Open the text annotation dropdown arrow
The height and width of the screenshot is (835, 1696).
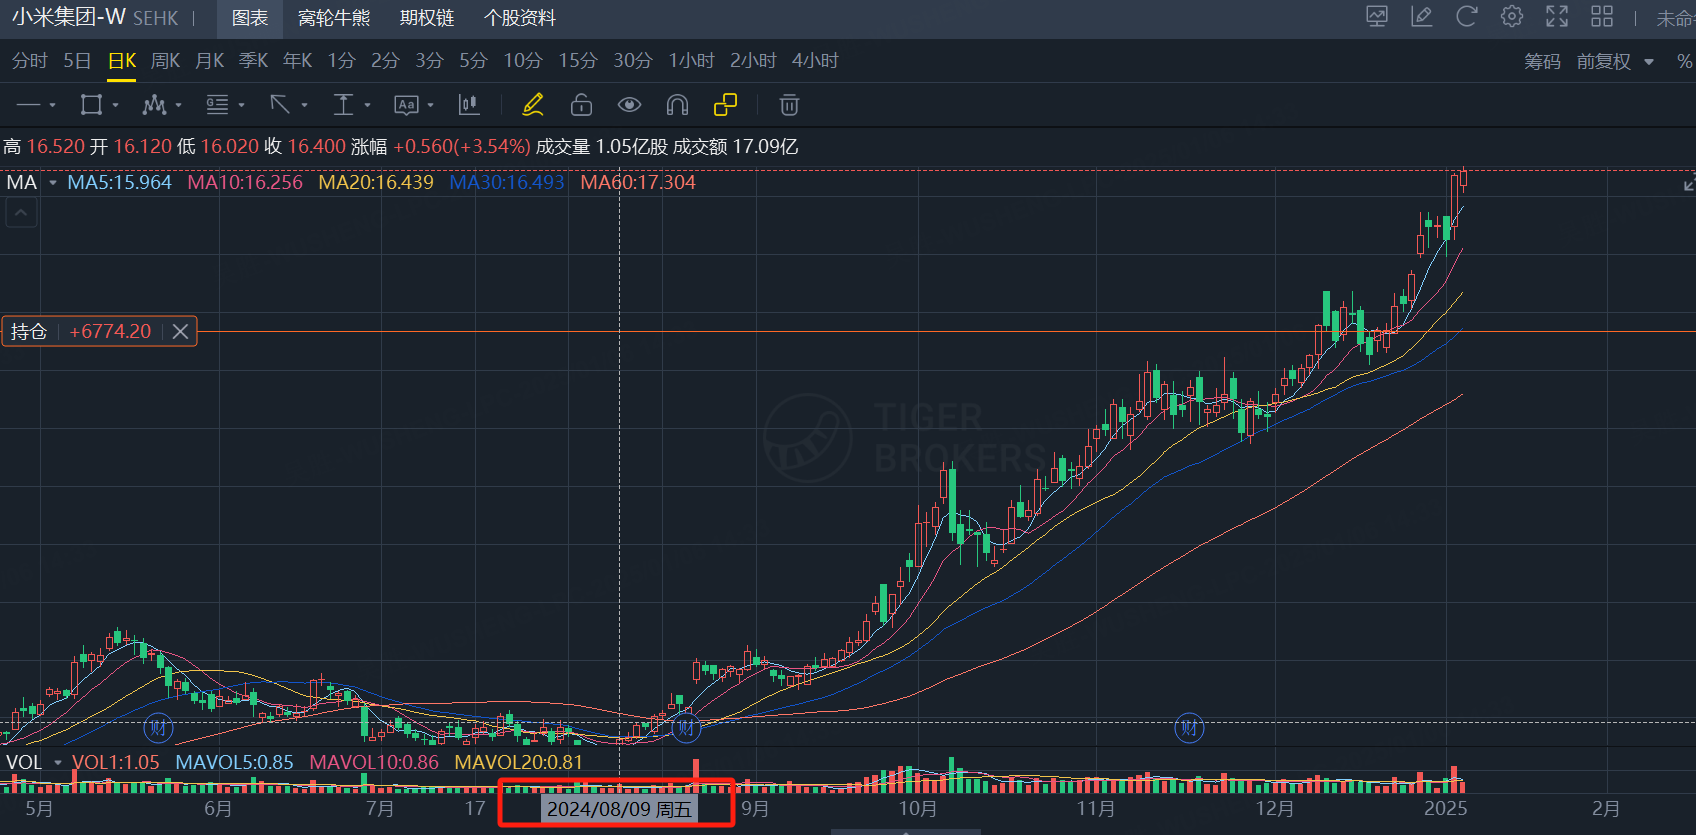point(430,105)
